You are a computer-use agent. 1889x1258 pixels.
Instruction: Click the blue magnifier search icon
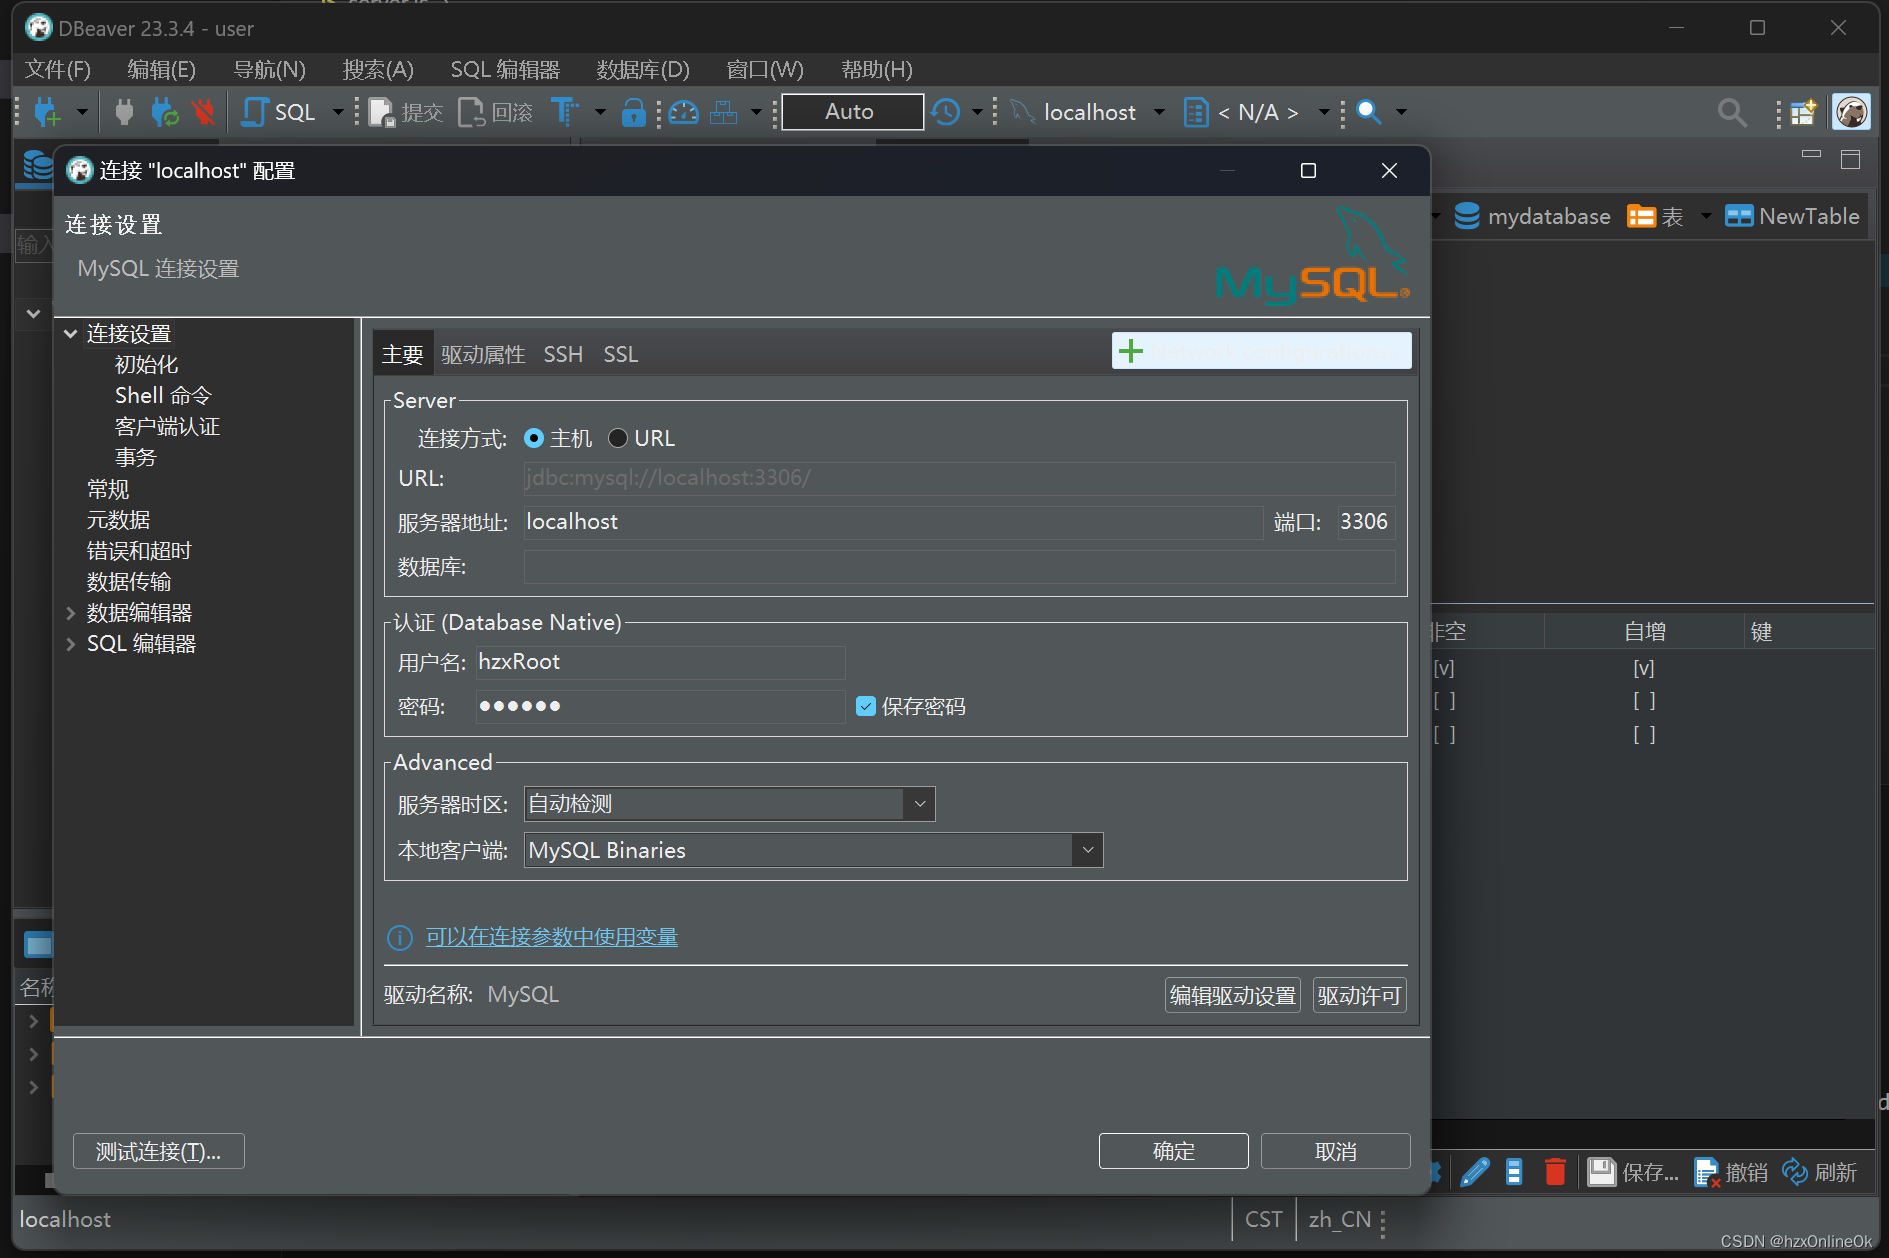coord(1369,112)
